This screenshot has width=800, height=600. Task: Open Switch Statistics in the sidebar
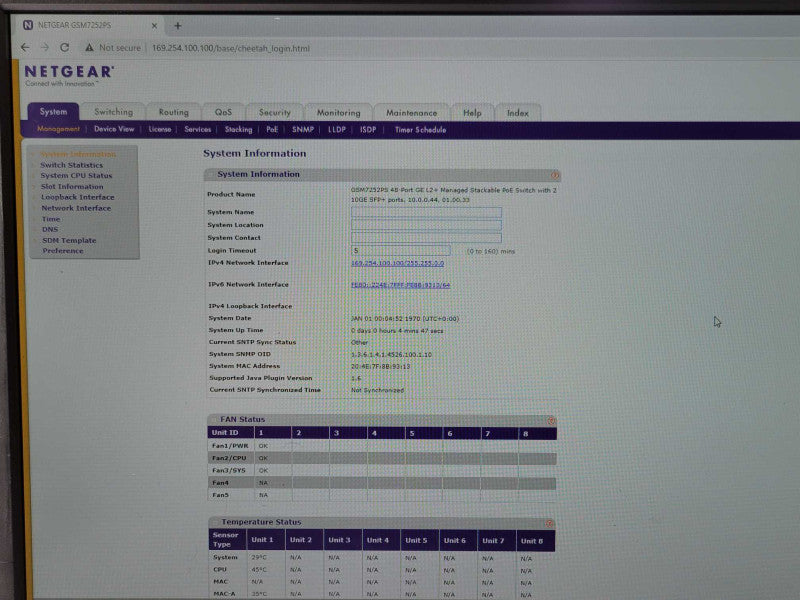[71, 165]
